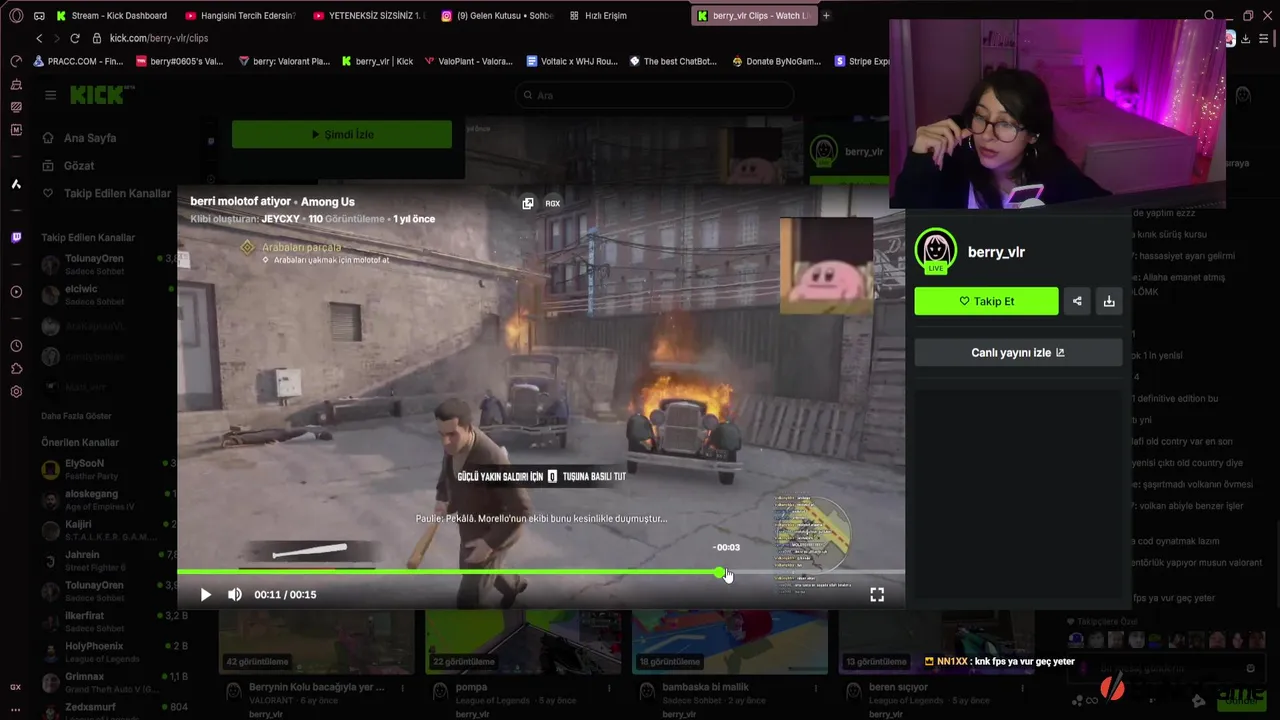Open the Kick hamburger menu
This screenshot has width=1280, height=720.
pos(50,95)
